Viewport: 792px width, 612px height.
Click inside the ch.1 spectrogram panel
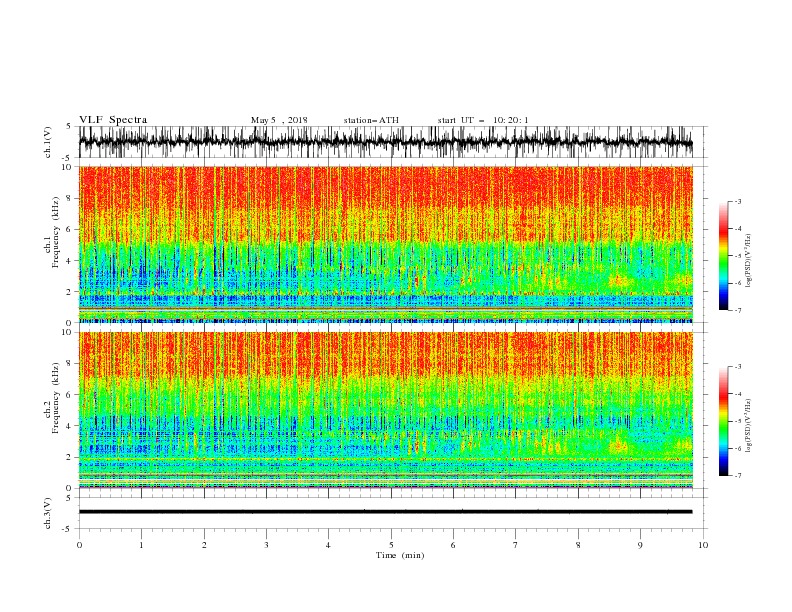tap(385, 244)
